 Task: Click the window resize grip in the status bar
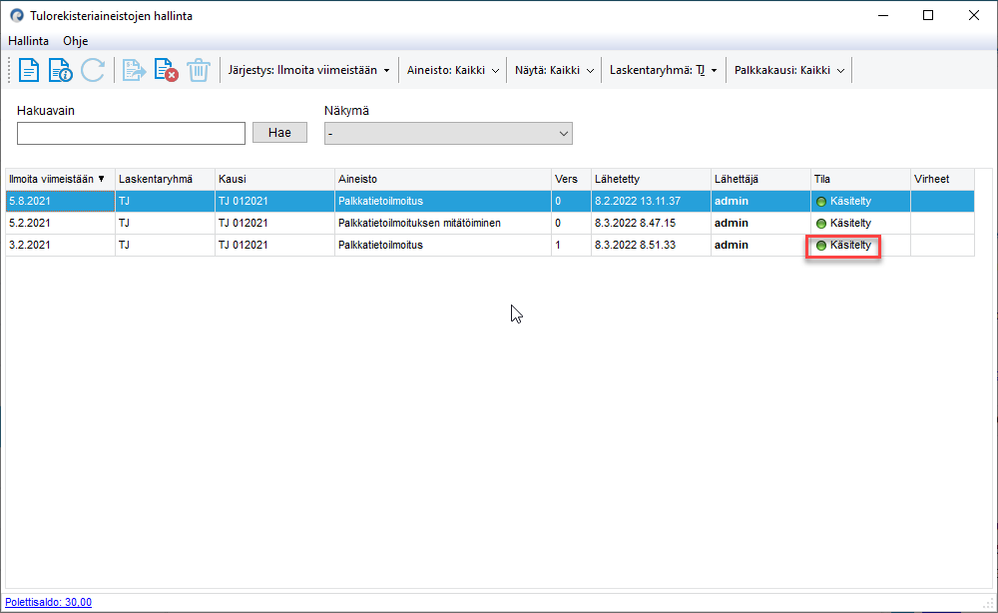point(988,603)
